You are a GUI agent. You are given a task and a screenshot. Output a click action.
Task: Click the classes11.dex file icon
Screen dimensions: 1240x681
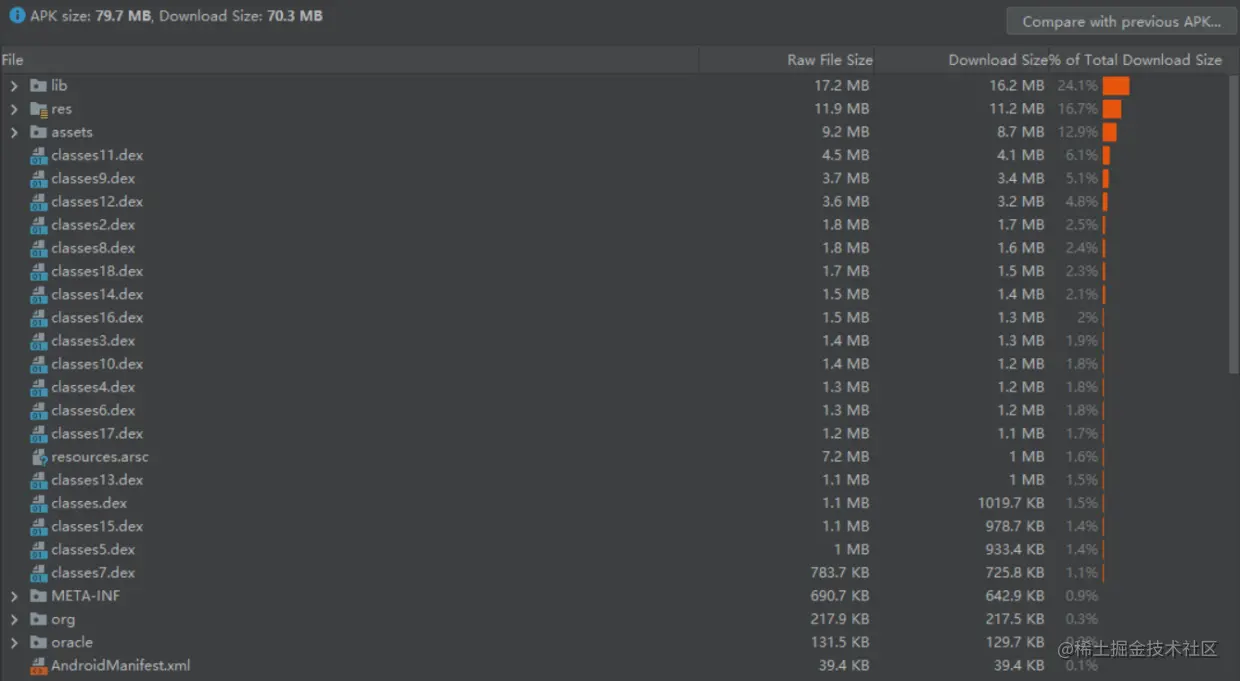39,155
